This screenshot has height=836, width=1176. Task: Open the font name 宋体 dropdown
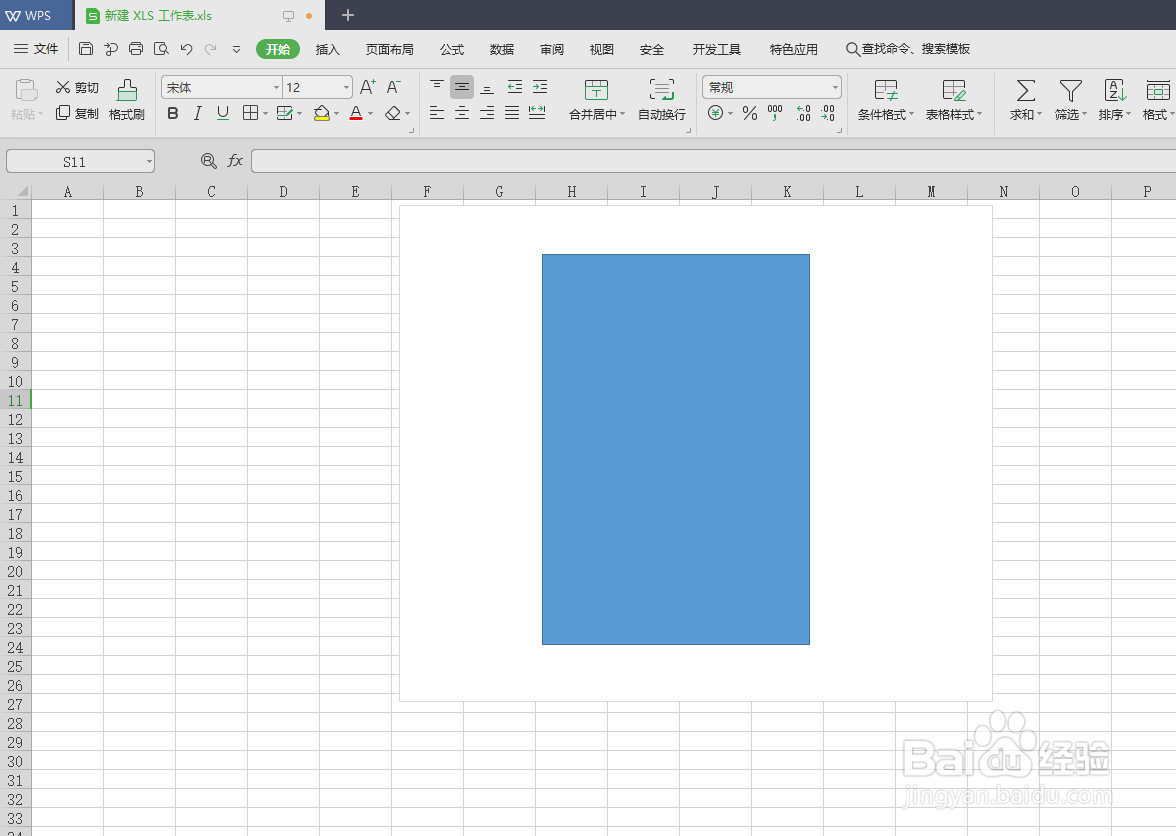pyautogui.click(x=275, y=88)
